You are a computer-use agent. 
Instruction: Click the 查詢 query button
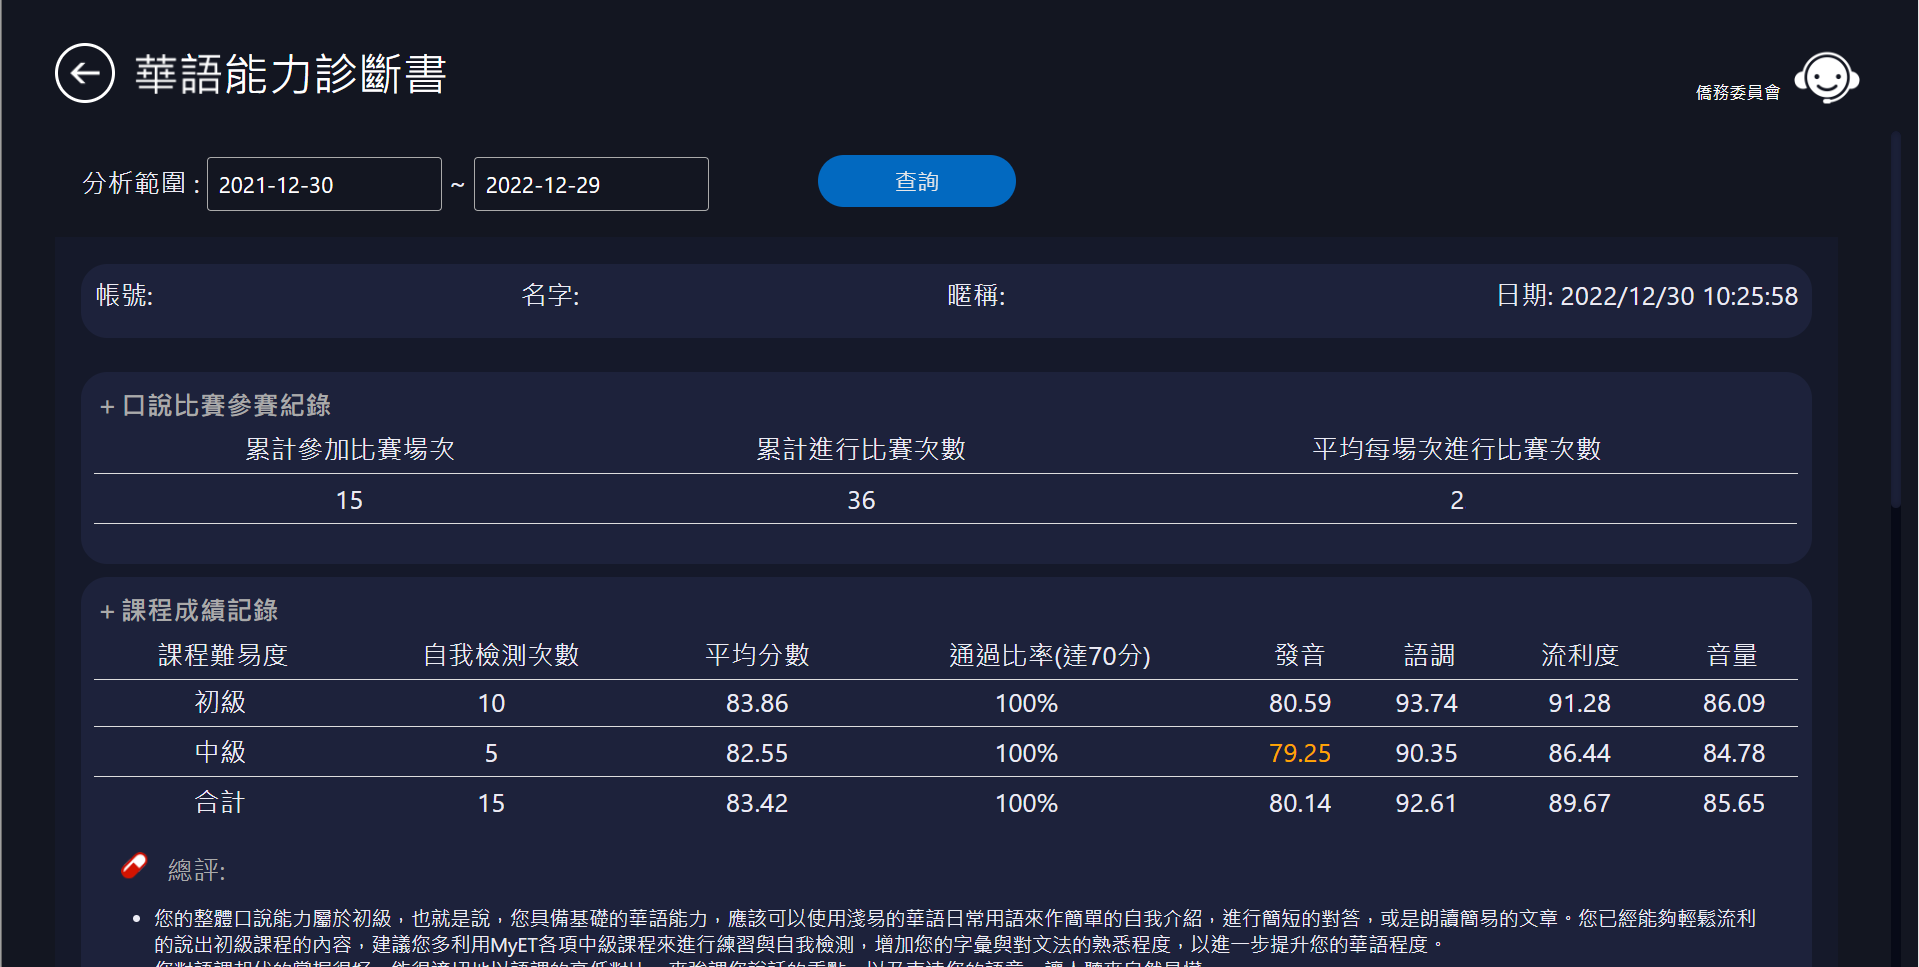916,181
